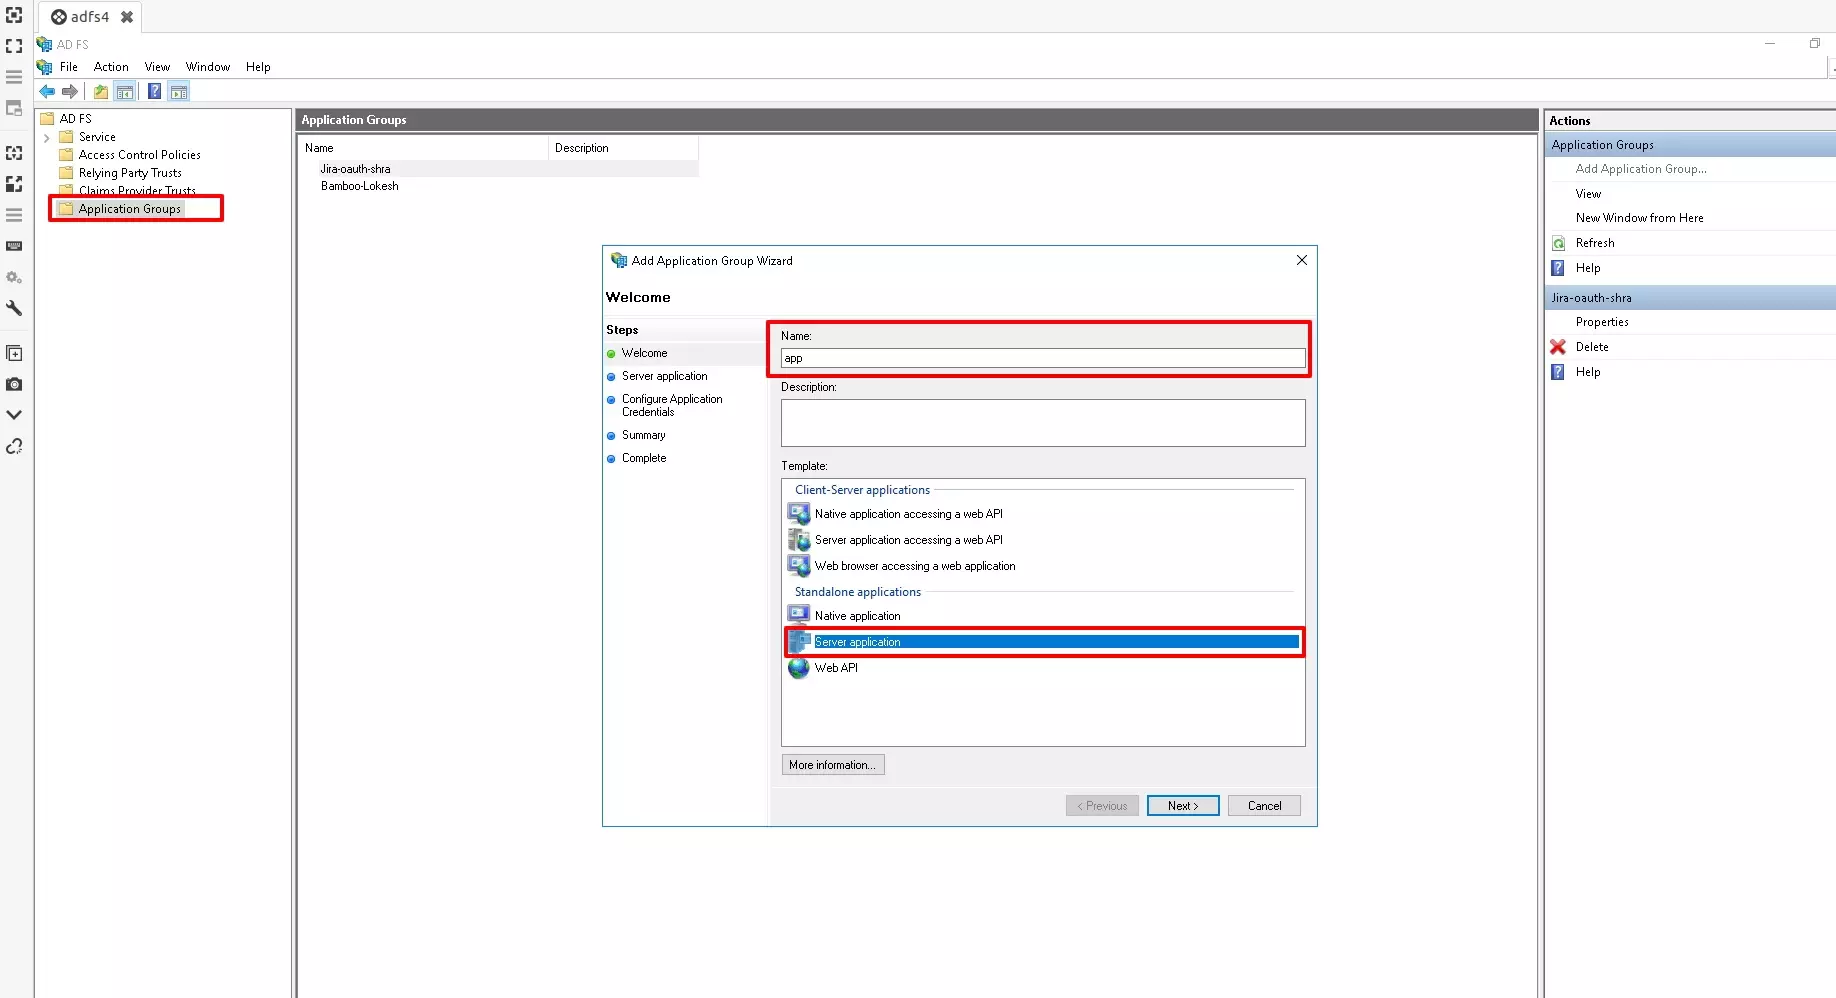Click the Next button in the wizard
1836x998 pixels.
(1182, 805)
